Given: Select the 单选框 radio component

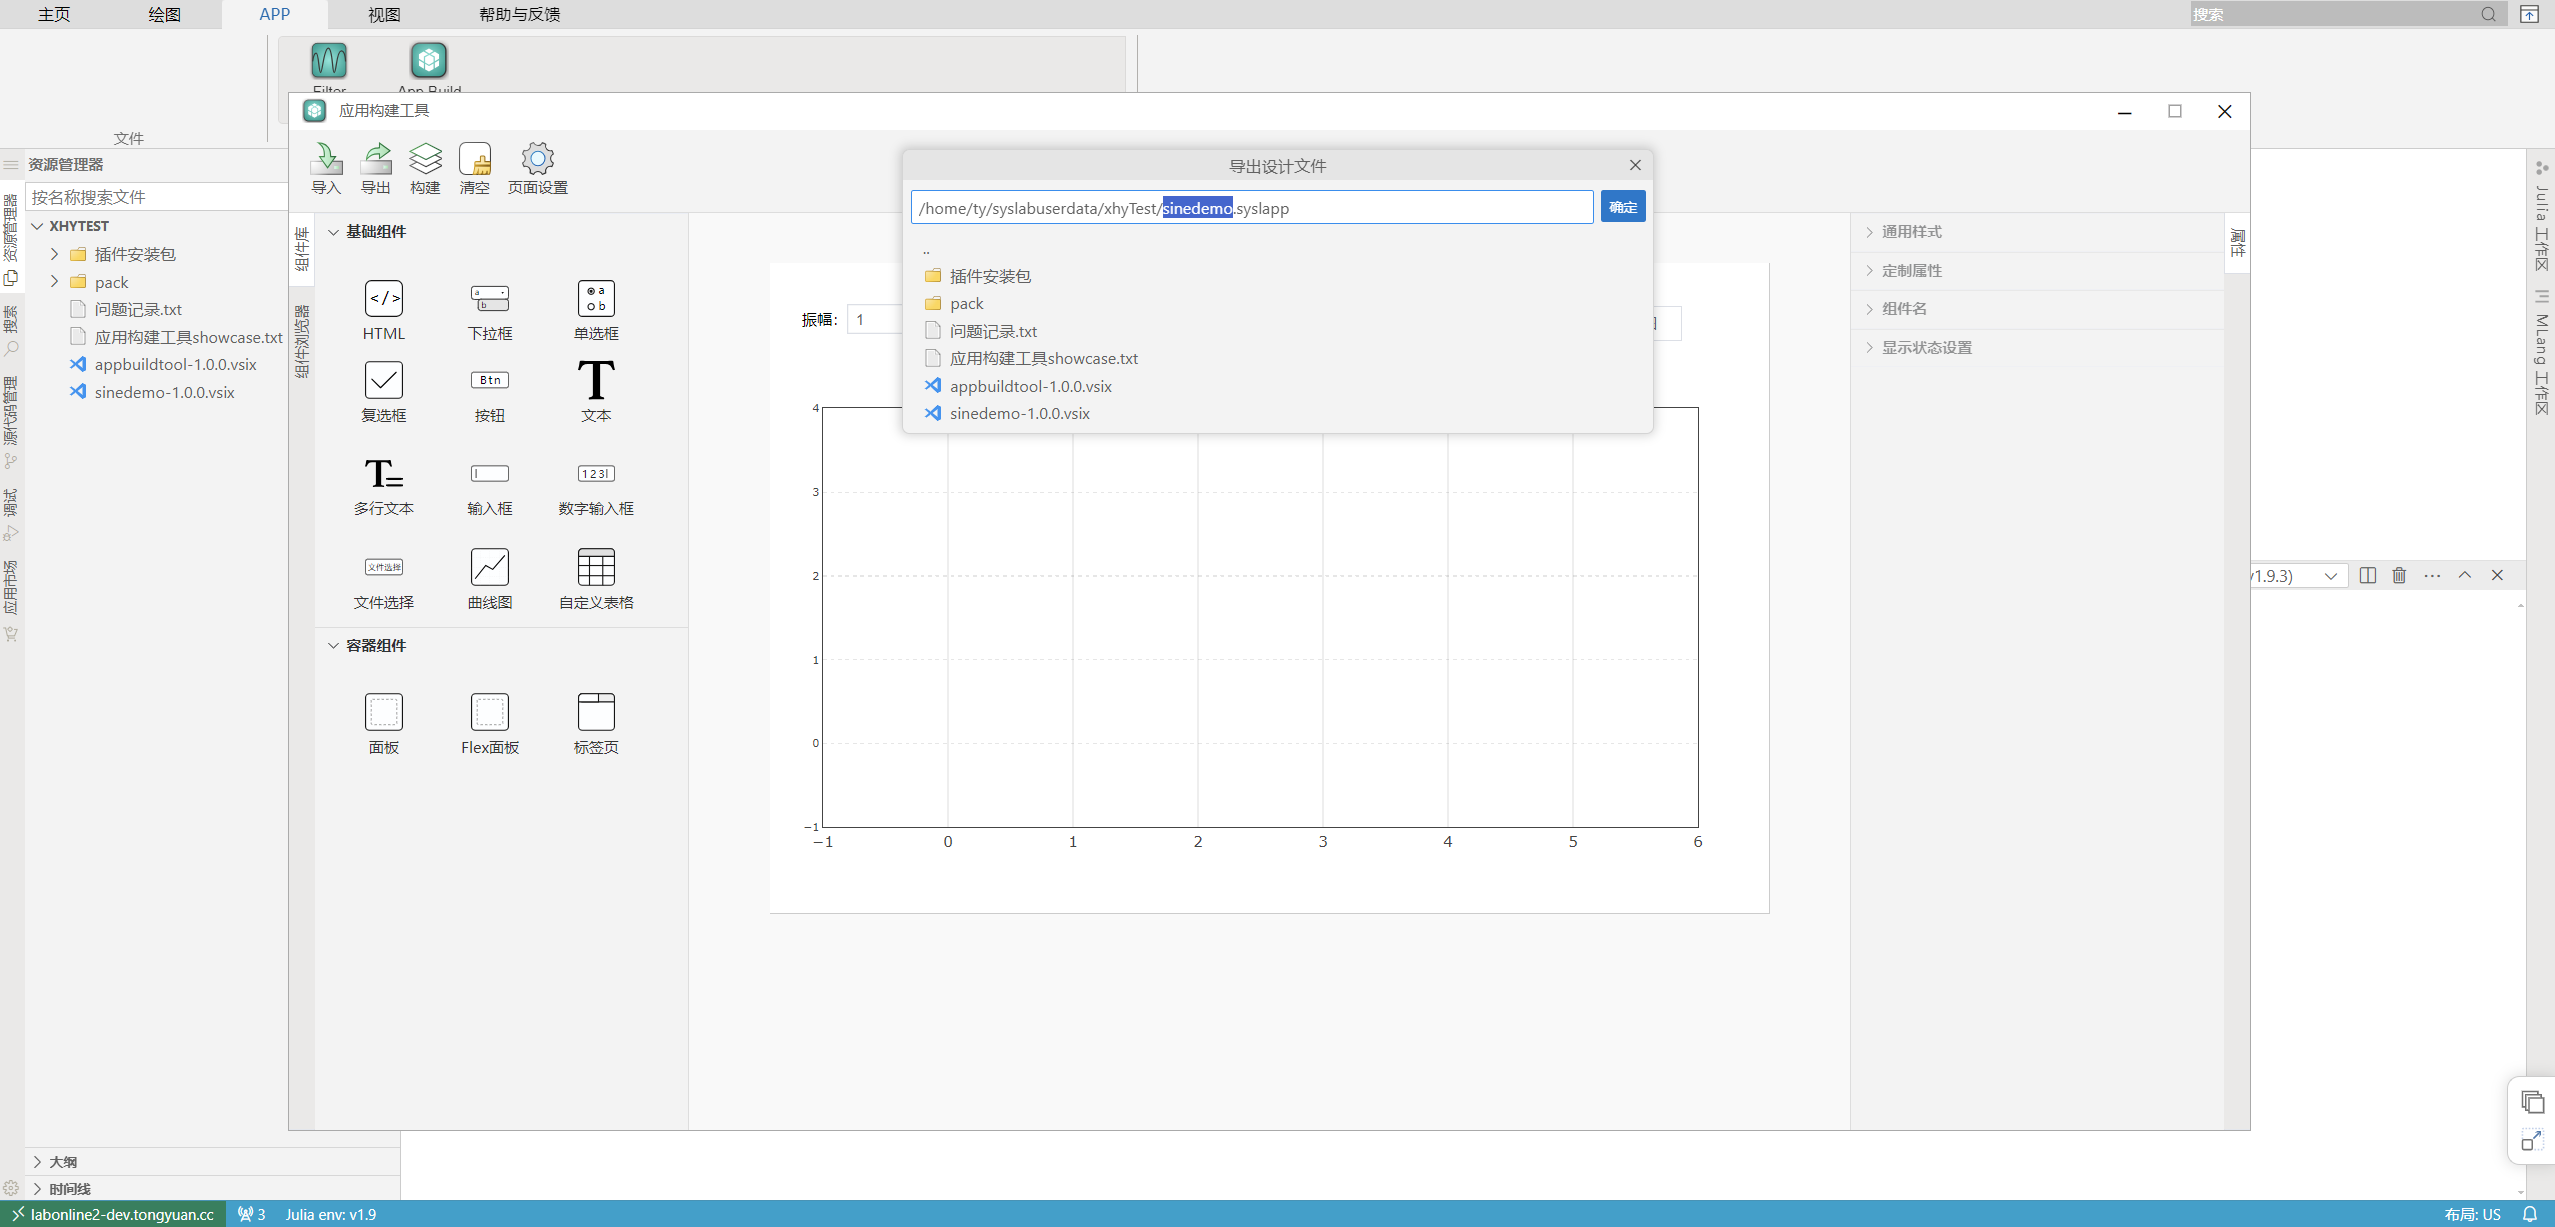Looking at the screenshot, I should 596,299.
